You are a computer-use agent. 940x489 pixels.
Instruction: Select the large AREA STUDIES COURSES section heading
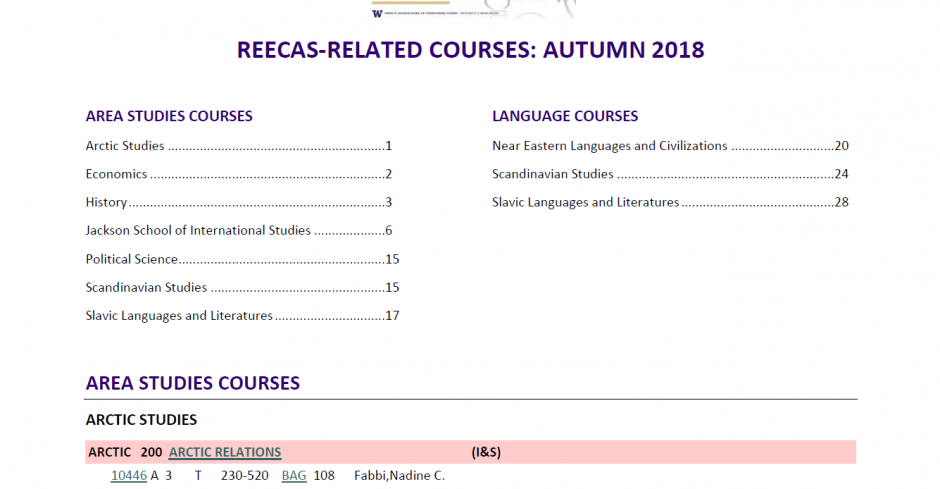[192, 383]
